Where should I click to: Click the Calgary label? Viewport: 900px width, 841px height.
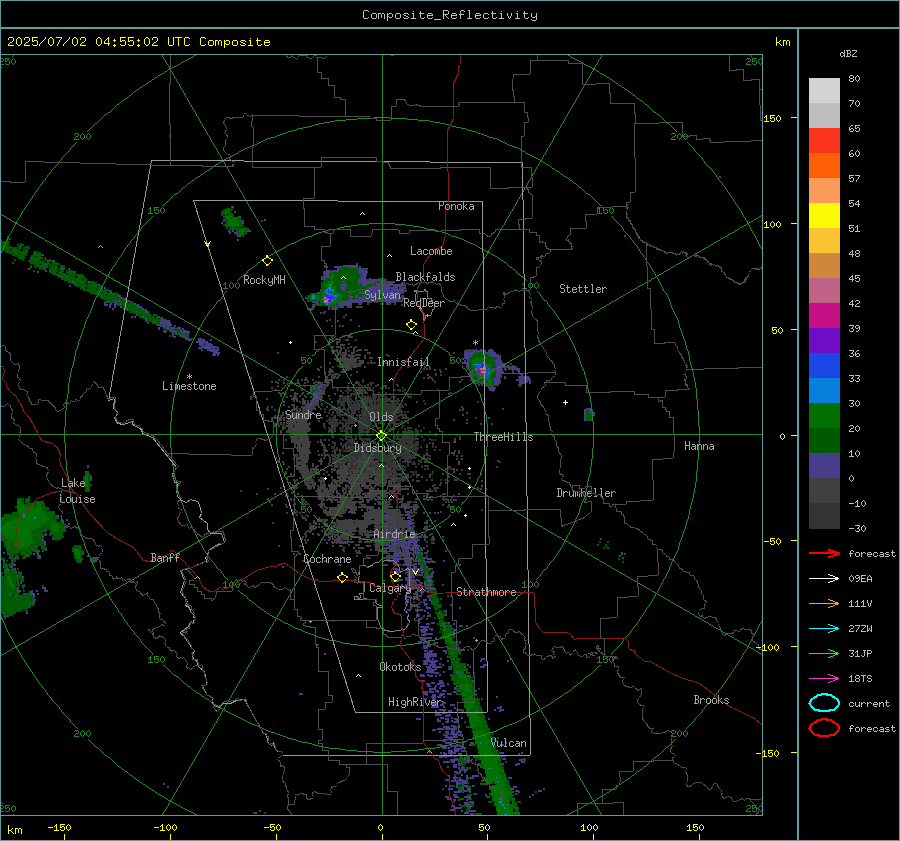pyautogui.click(x=390, y=588)
